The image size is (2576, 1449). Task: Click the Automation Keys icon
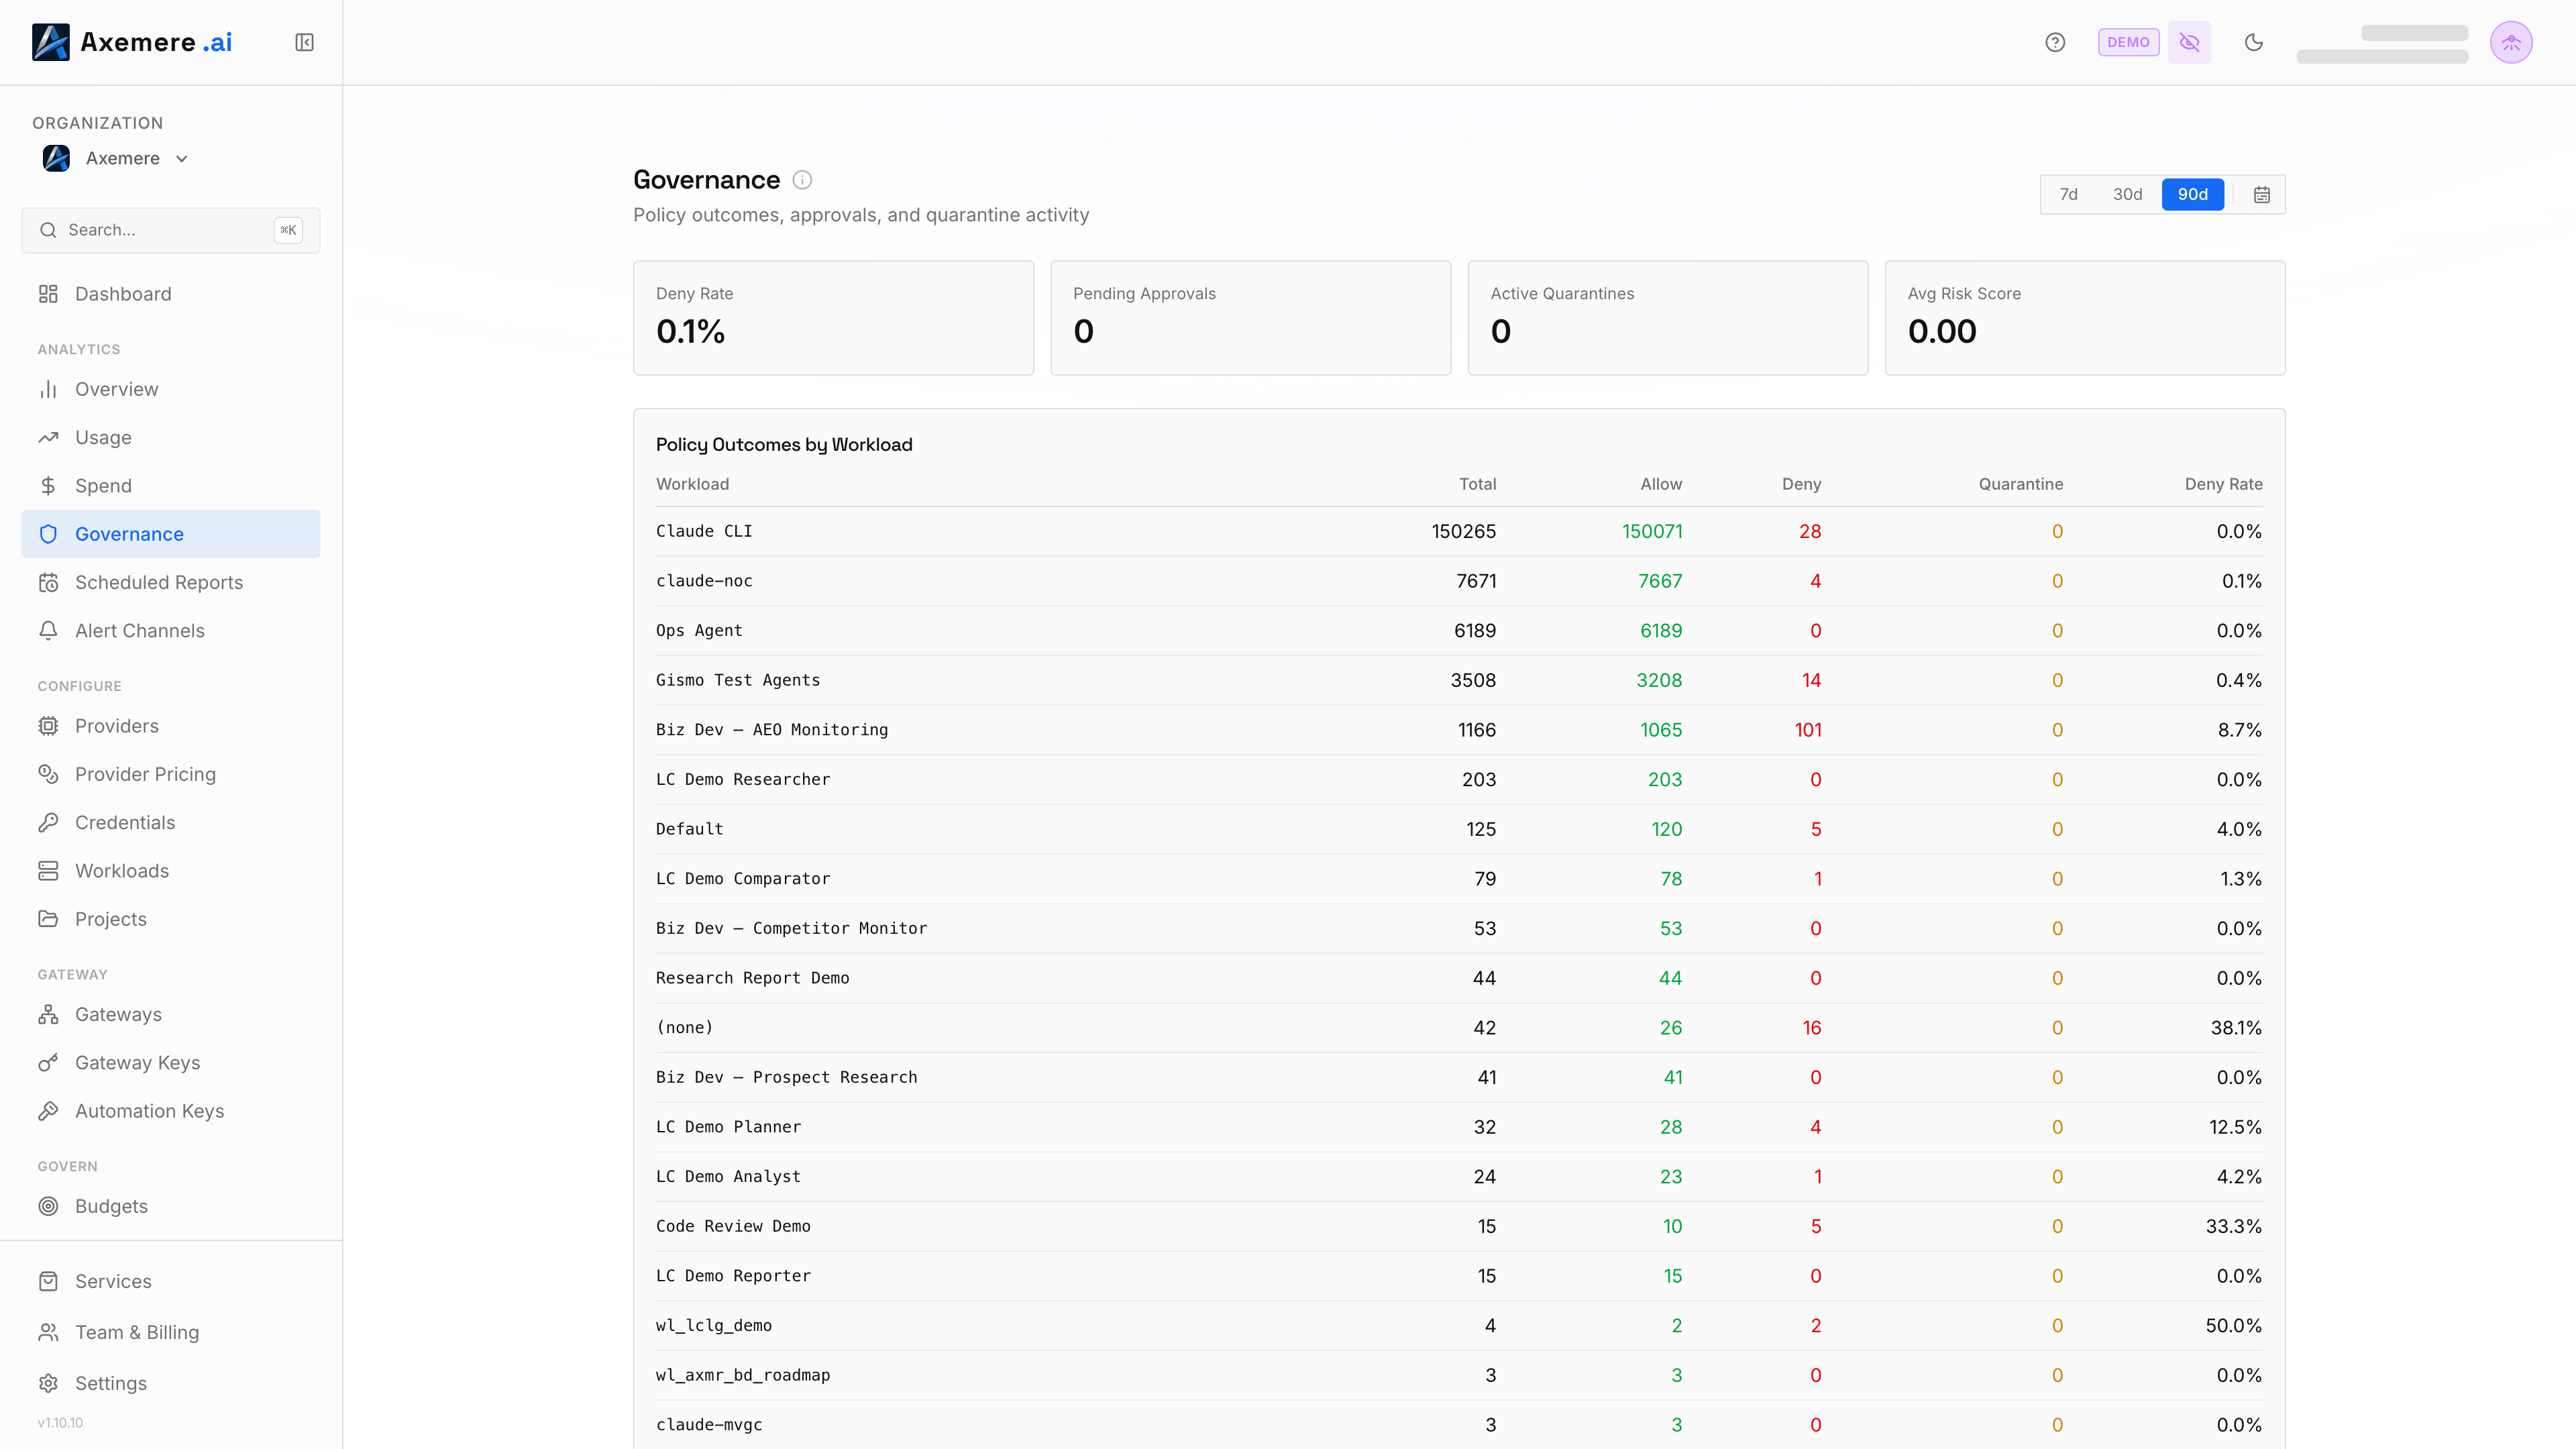click(x=48, y=1111)
